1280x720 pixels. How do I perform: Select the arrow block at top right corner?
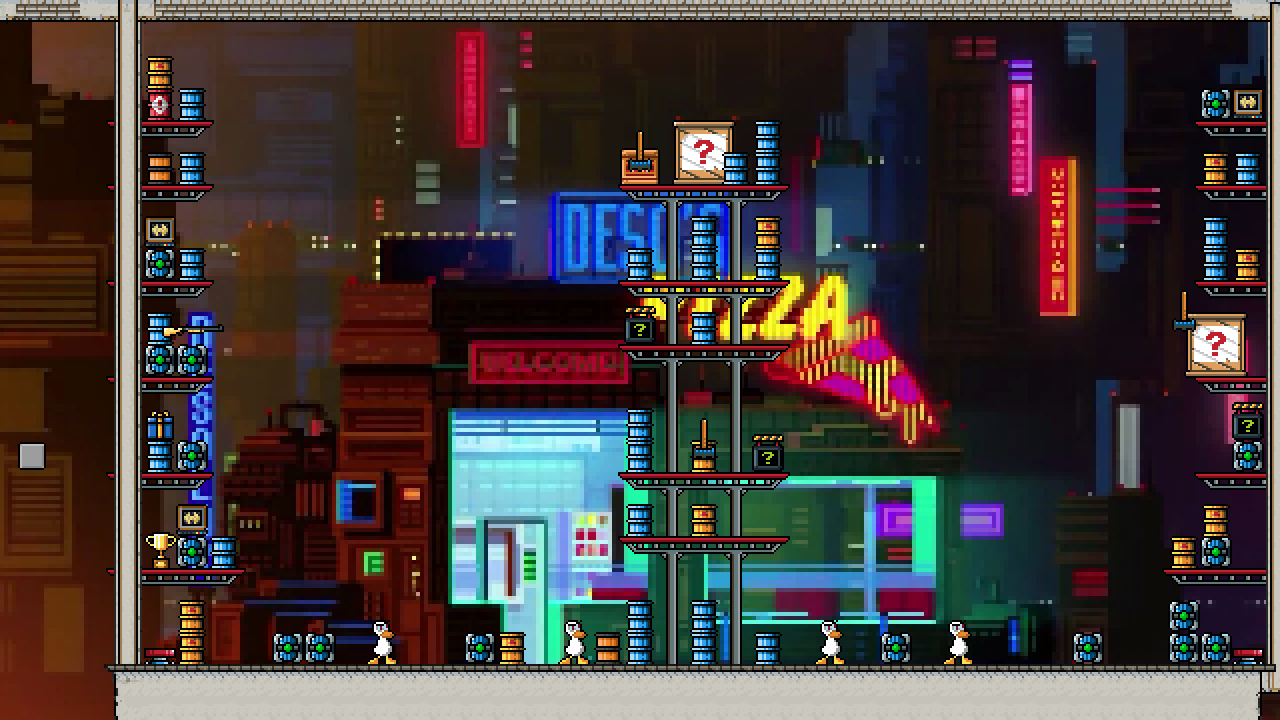[x=1247, y=102]
